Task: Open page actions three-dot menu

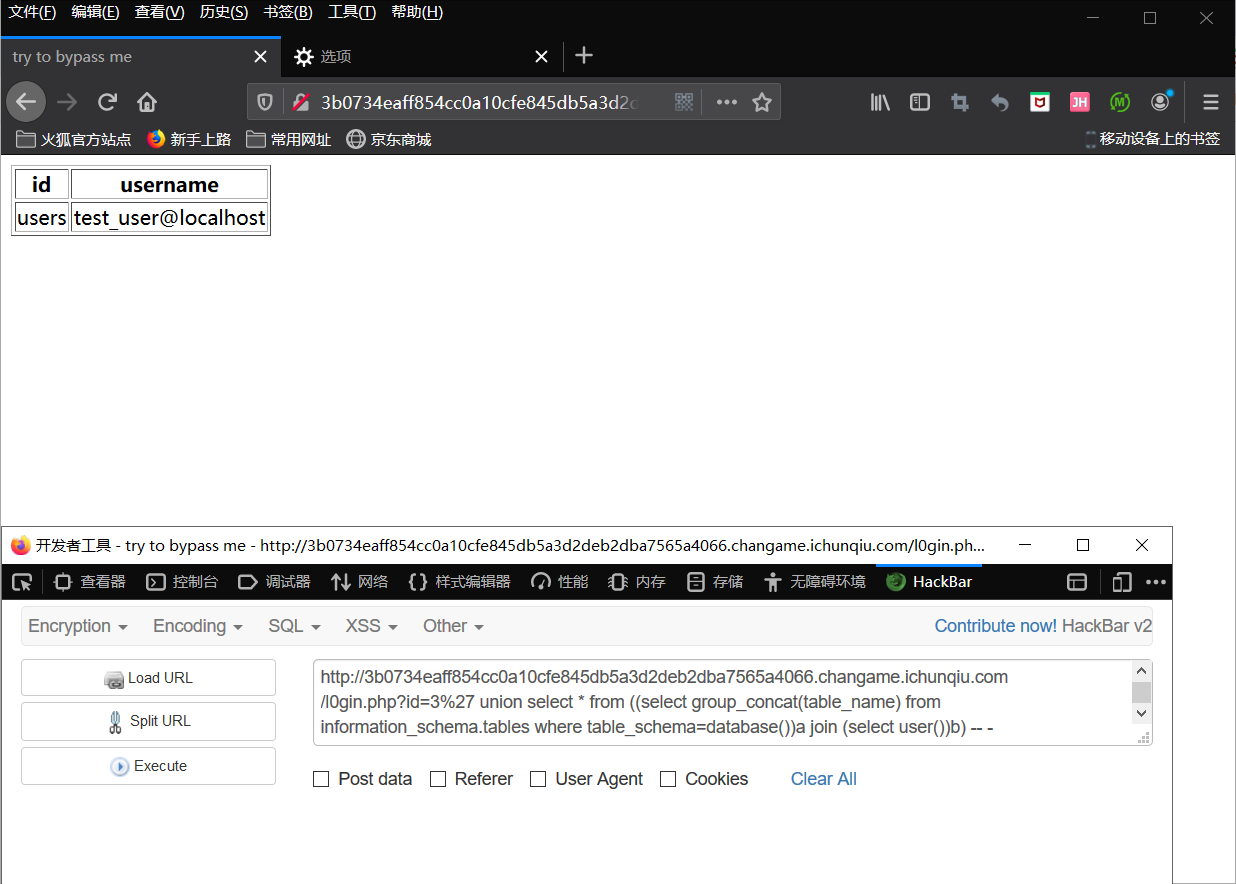Action: click(x=727, y=102)
